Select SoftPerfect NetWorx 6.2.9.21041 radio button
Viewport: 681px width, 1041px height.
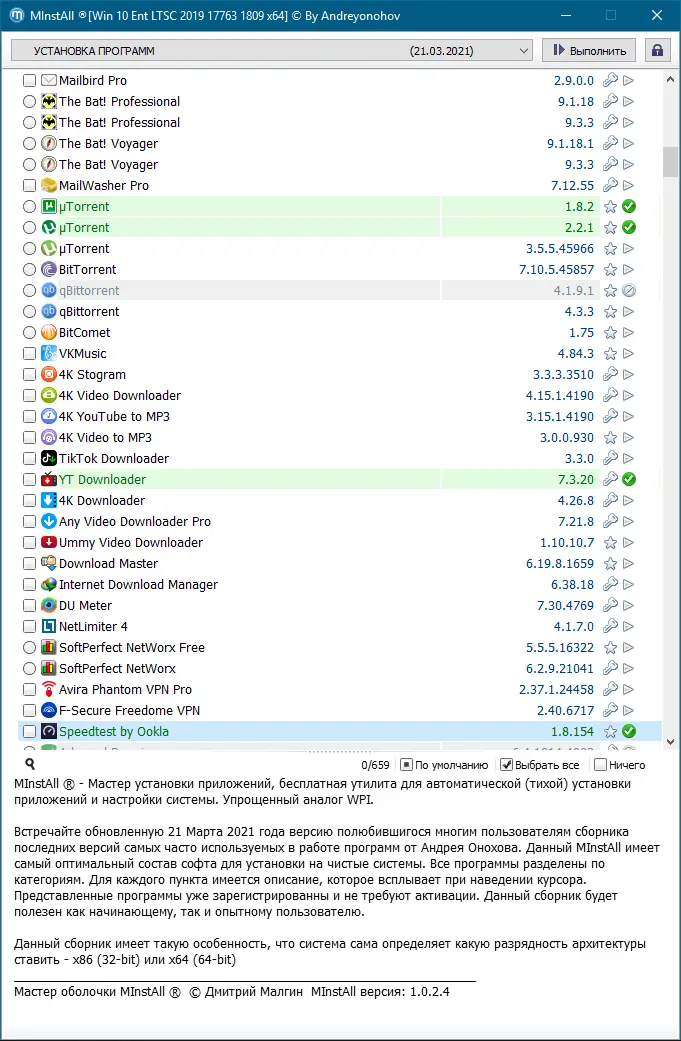[29, 669]
